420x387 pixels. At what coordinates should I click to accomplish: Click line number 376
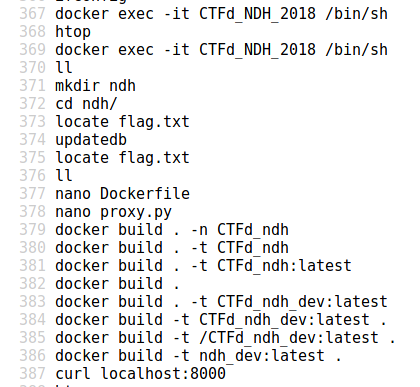32,176
